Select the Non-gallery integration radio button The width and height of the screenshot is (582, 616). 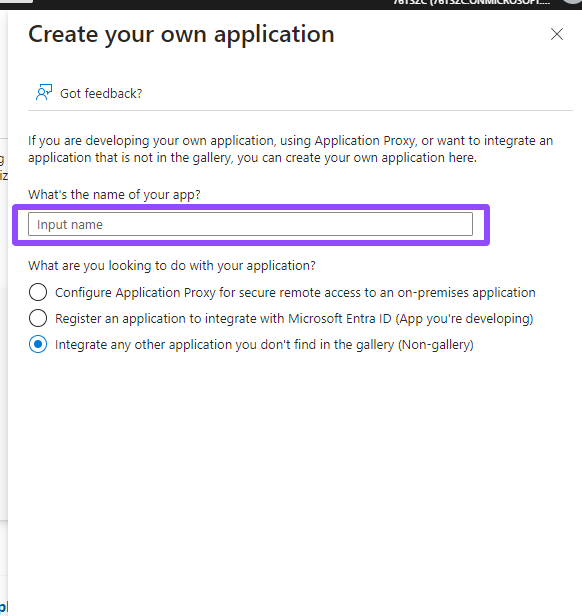click(x=38, y=344)
